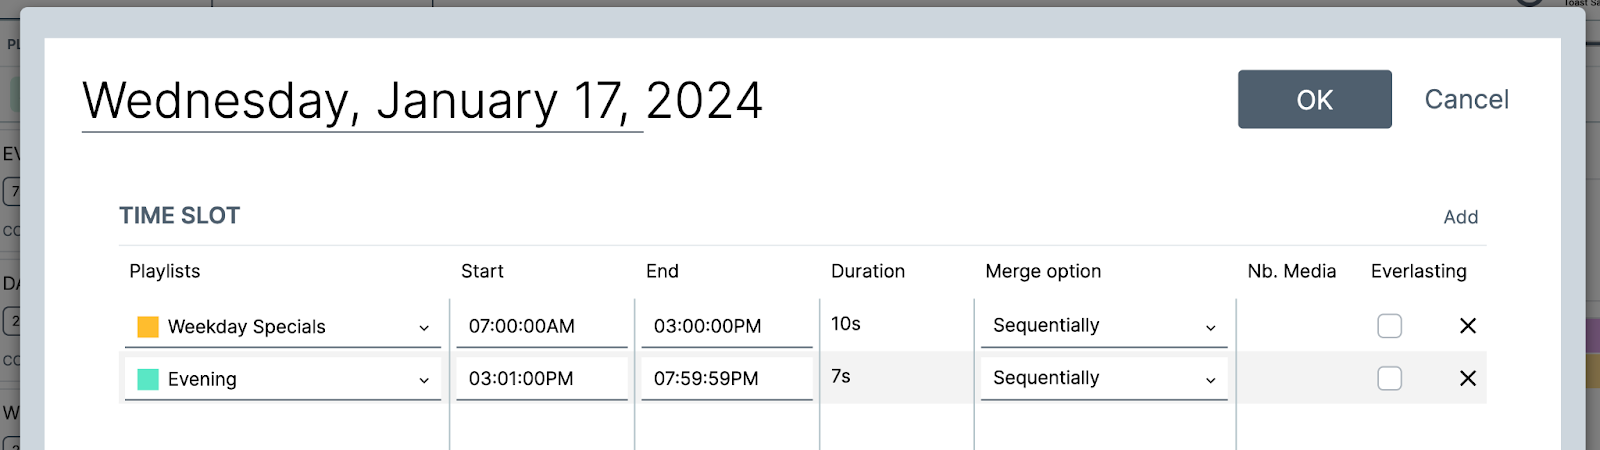Viewport: 1600px width, 450px height.
Task: Edit the 03:00:00PM end time field
Action: click(726, 326)
